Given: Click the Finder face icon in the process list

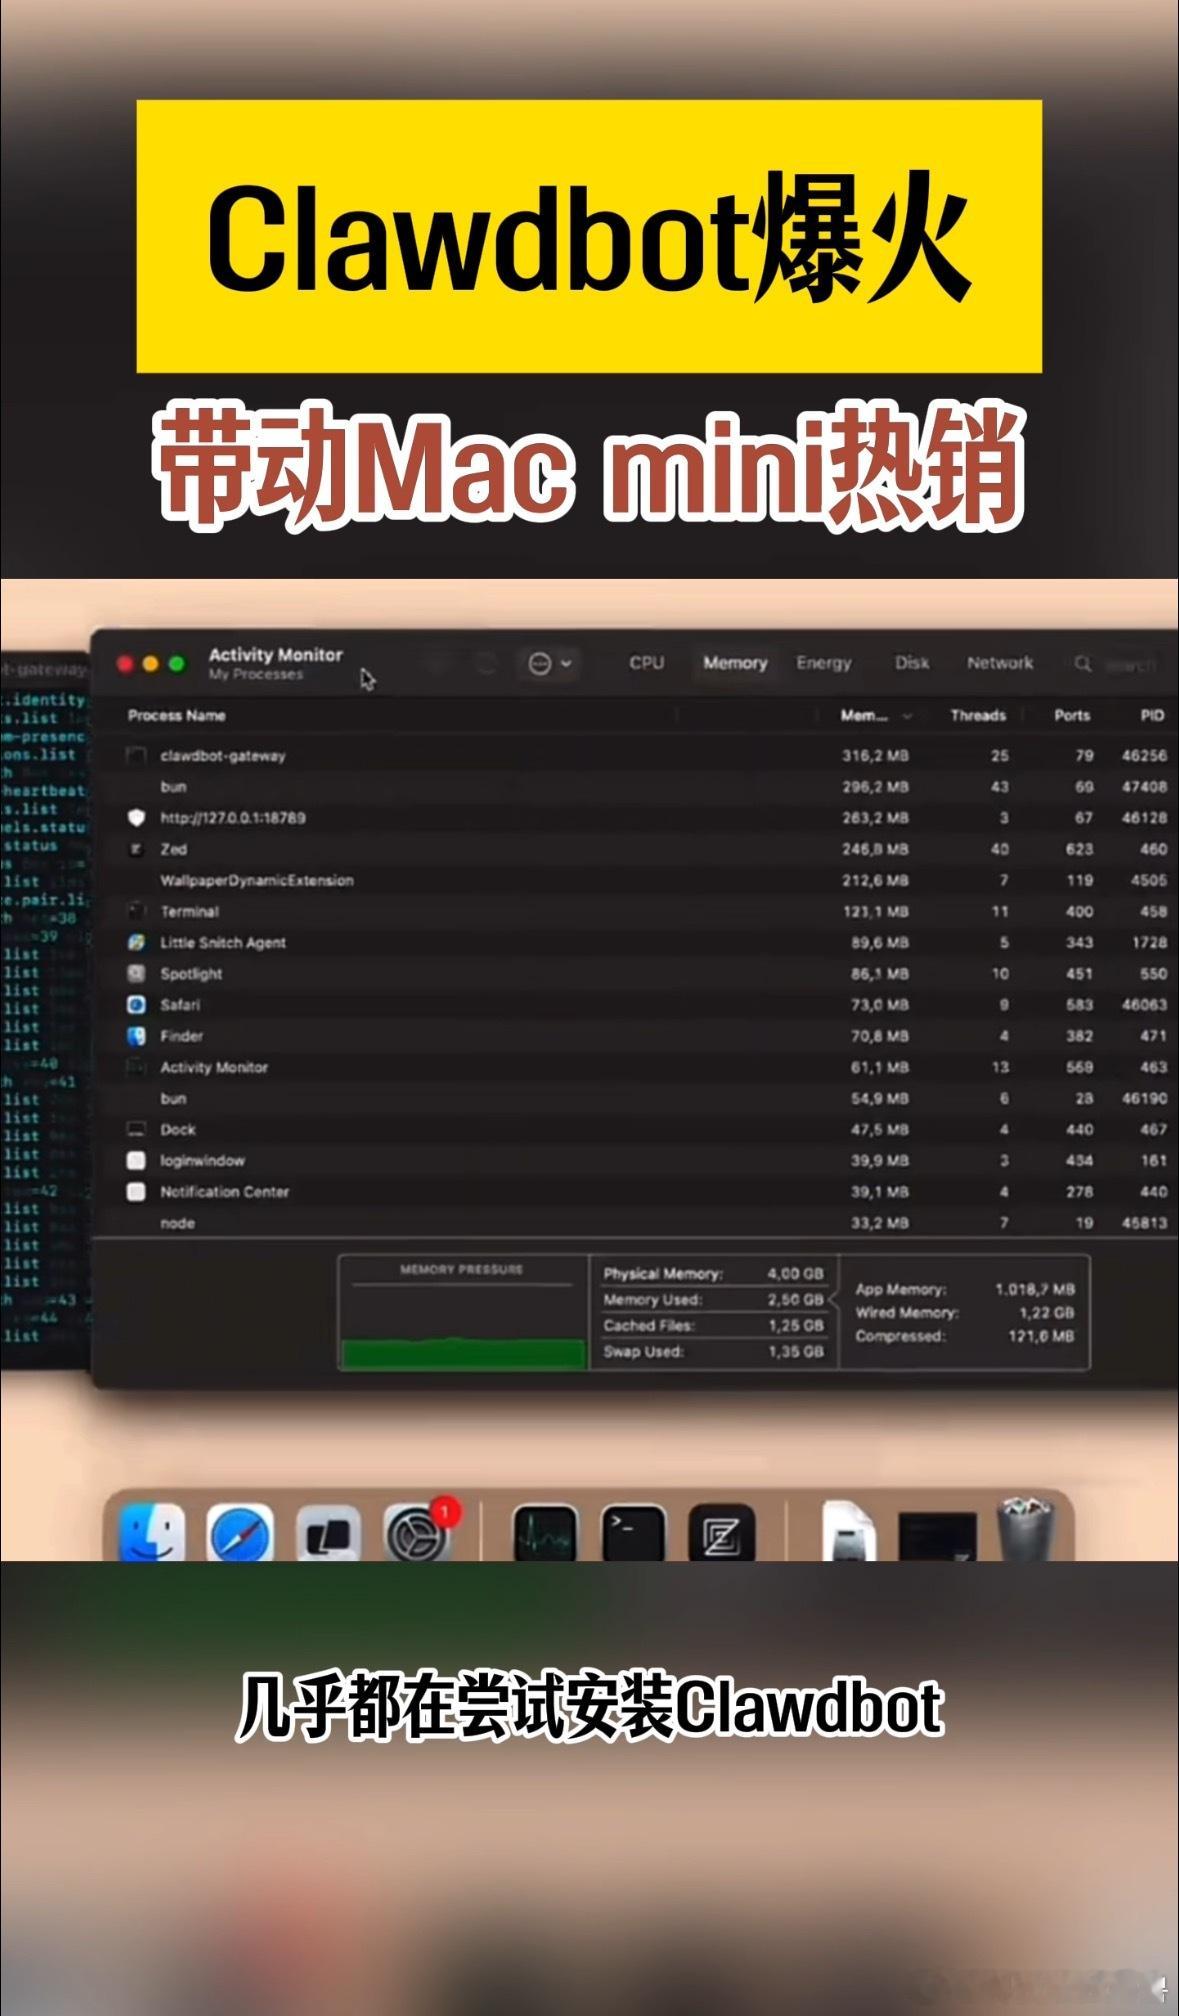Looking at the screenshot, I should pos(137,1036).
